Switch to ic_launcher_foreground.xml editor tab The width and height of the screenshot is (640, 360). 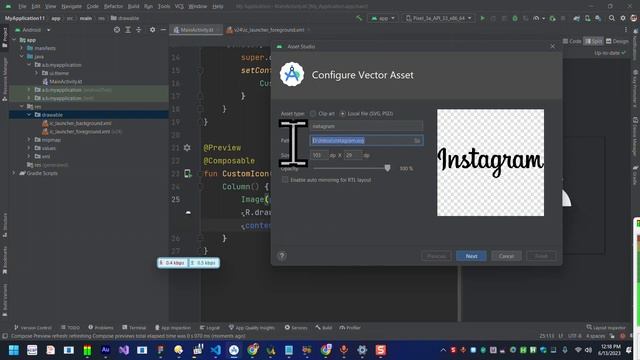tap(269, 30)
